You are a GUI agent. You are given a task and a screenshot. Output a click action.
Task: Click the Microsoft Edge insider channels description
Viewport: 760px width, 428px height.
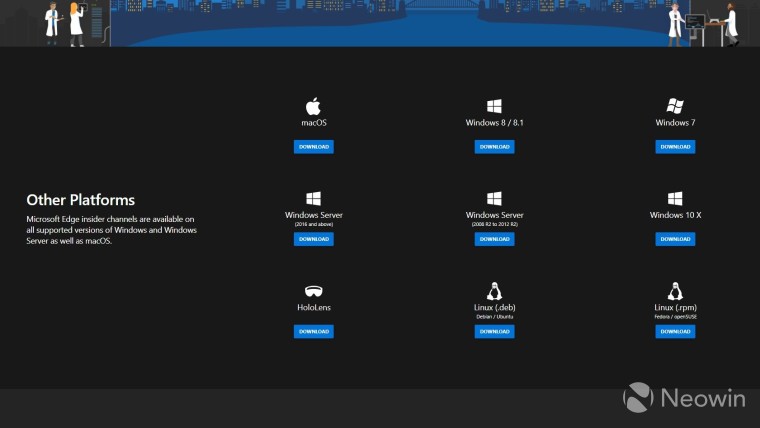point(111,230)
